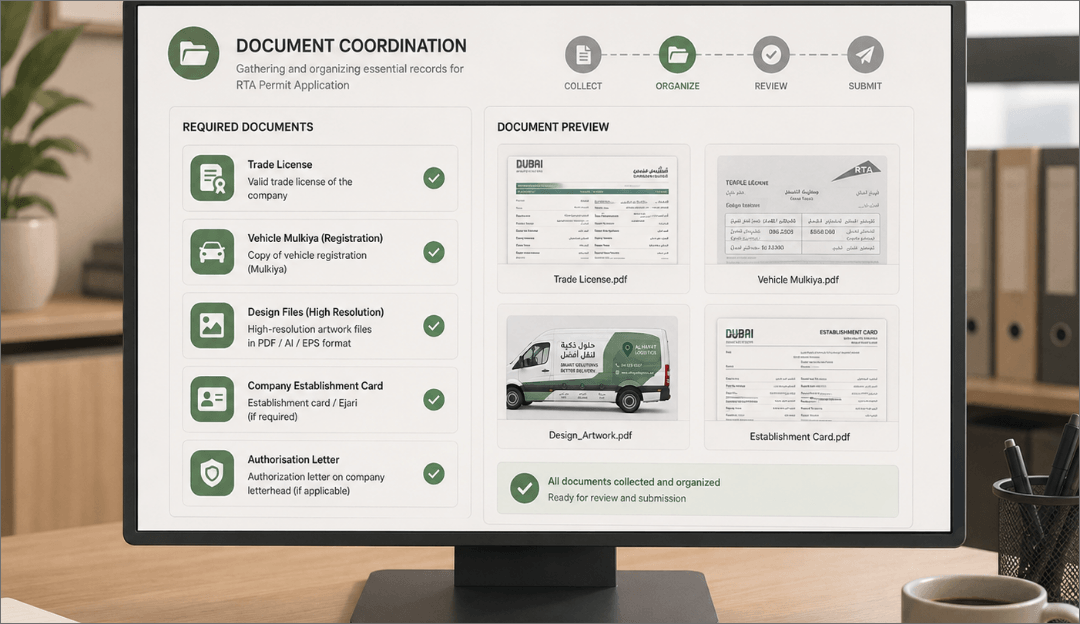The height and width of the screenshot is (624, 1080).
Task: Toggle the Vehicle Mulkiya checkmark
Action: [x=434, y=252]
